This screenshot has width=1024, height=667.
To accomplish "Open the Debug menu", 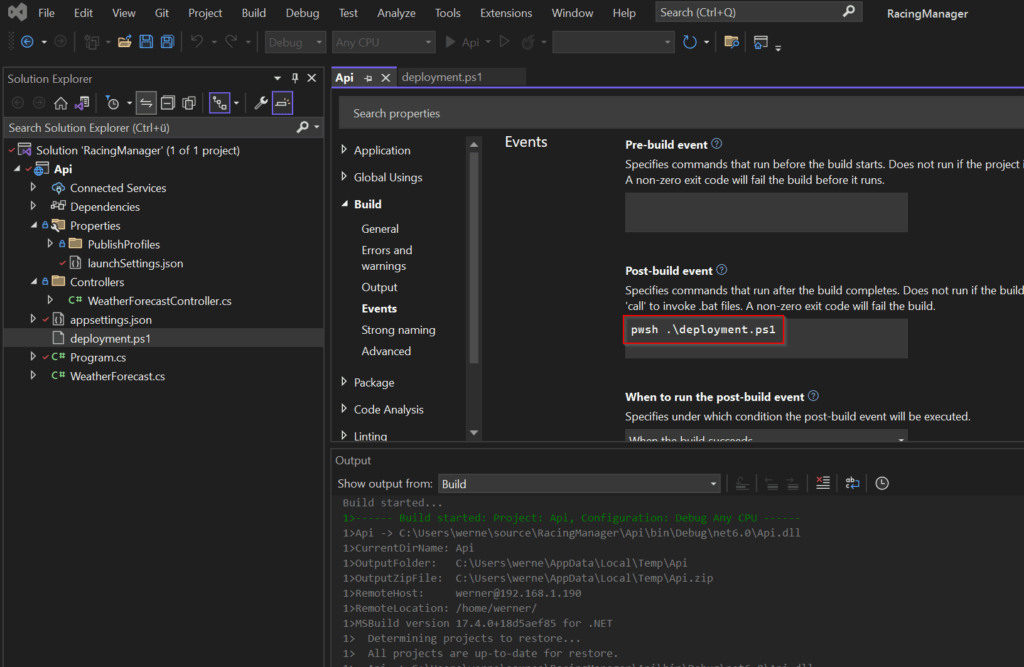I will click(302, 13).
